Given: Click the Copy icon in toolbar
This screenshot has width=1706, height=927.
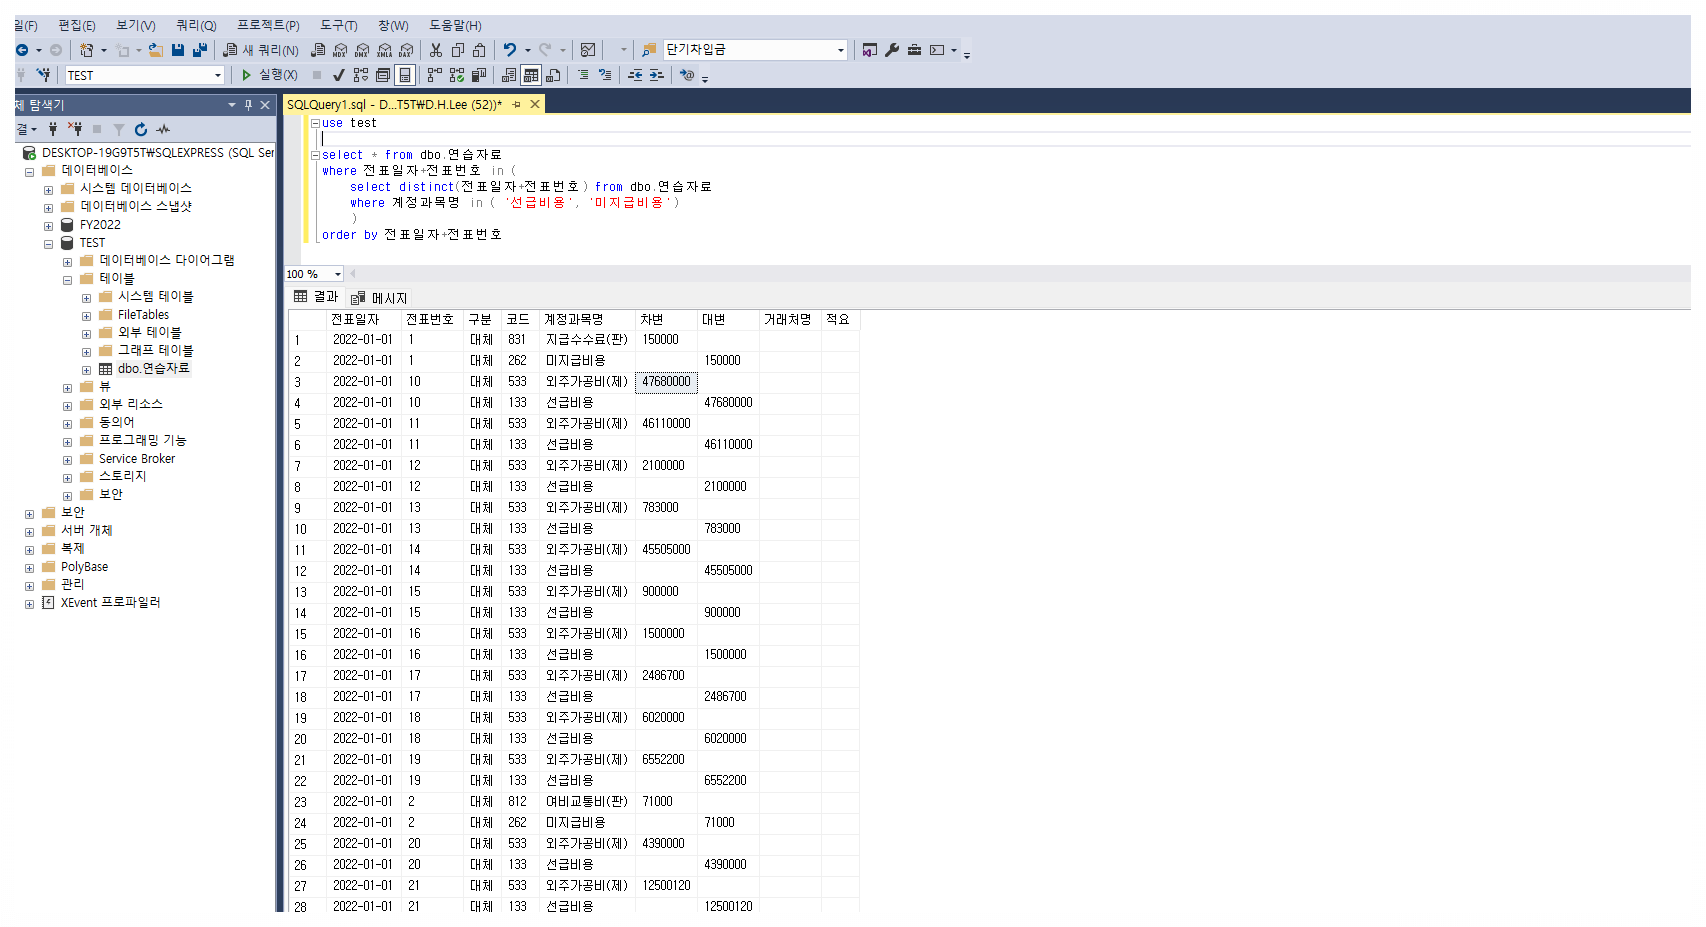Looking at the screenshot, I should coord(458,50).
